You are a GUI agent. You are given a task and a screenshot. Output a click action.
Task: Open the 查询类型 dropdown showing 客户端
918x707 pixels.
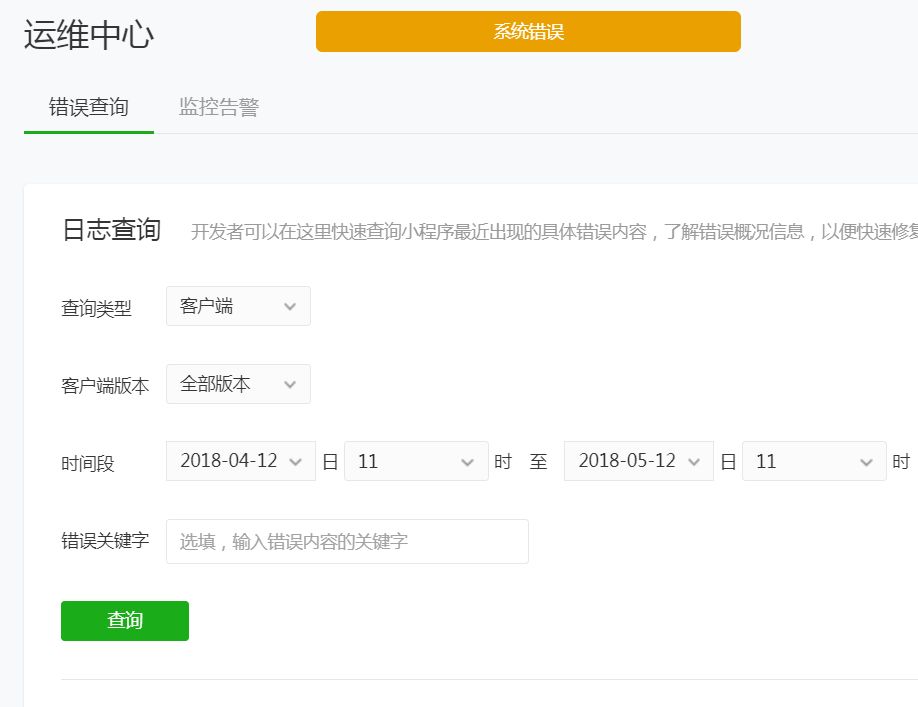238,306
